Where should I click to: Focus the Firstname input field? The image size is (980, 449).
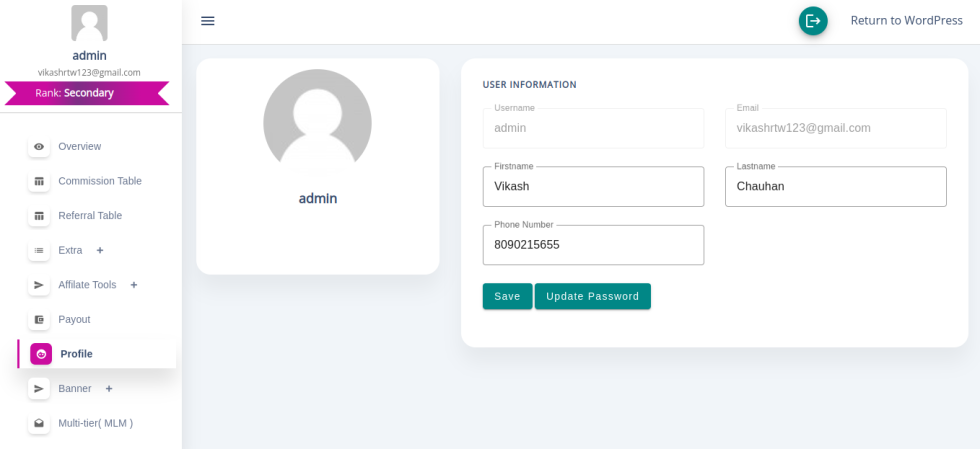click(x=593, y=187)
